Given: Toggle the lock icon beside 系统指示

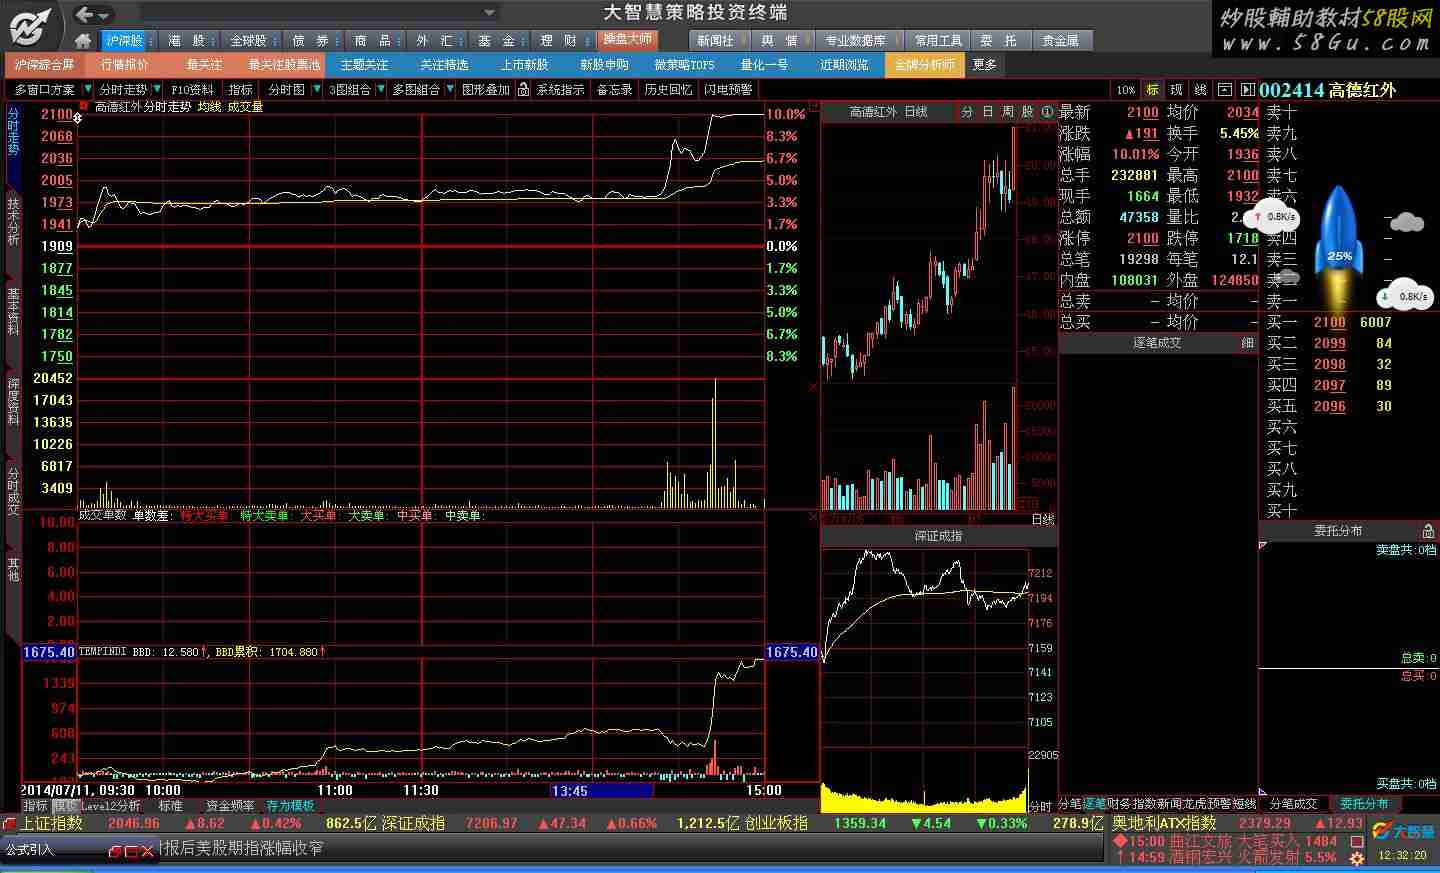Looking at the screenshot, I should [x=524, y=90].
